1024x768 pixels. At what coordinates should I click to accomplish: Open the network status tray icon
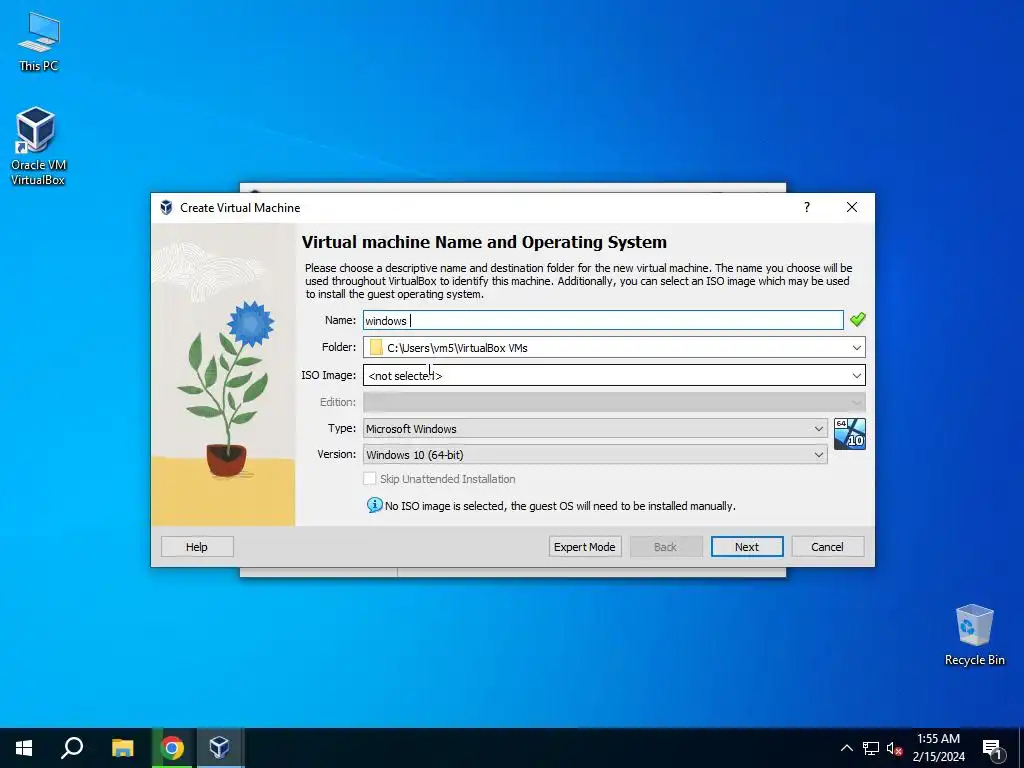[x=871, y=748]
